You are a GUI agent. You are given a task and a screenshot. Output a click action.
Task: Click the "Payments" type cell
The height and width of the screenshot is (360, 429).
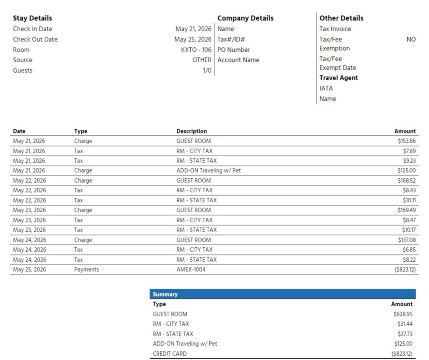tap(86, 269)
